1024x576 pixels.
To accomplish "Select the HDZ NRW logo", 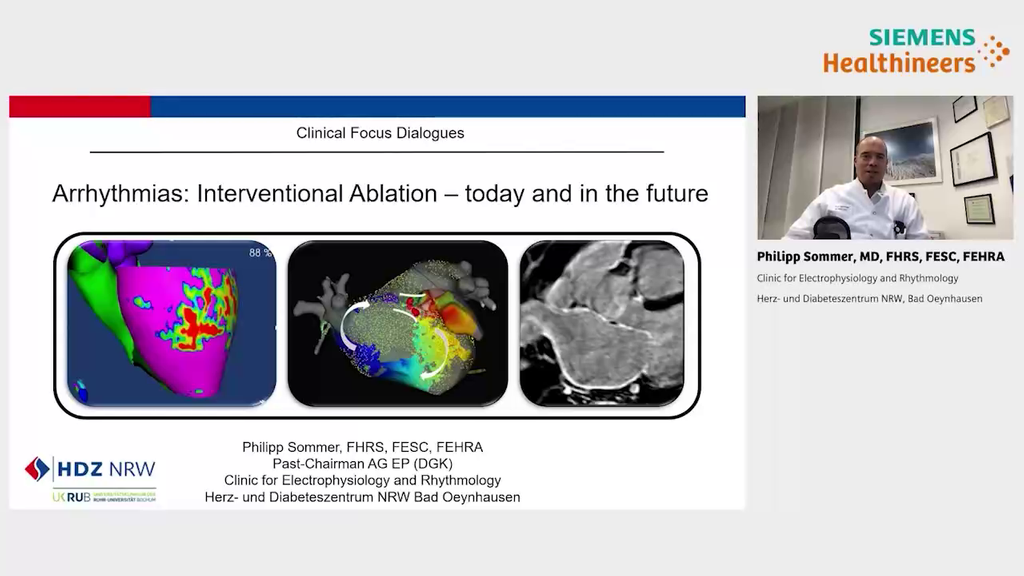I will click(93, 466).
